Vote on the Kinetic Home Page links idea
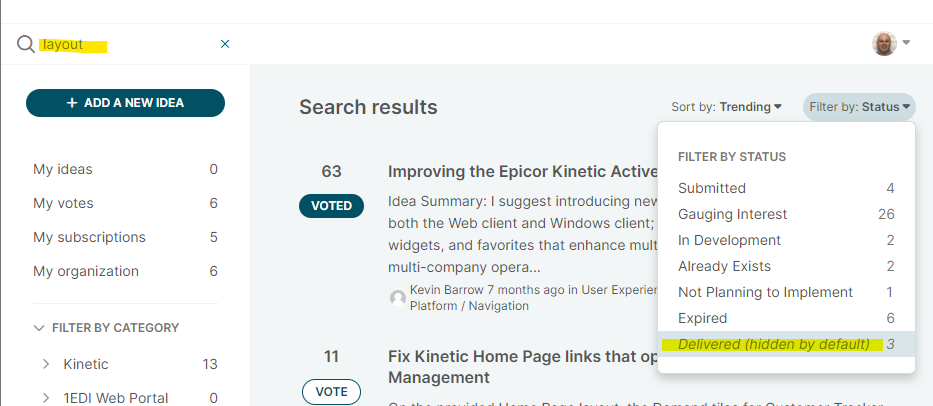This screenshot has height=406, width=933. [x=331, y=392]
